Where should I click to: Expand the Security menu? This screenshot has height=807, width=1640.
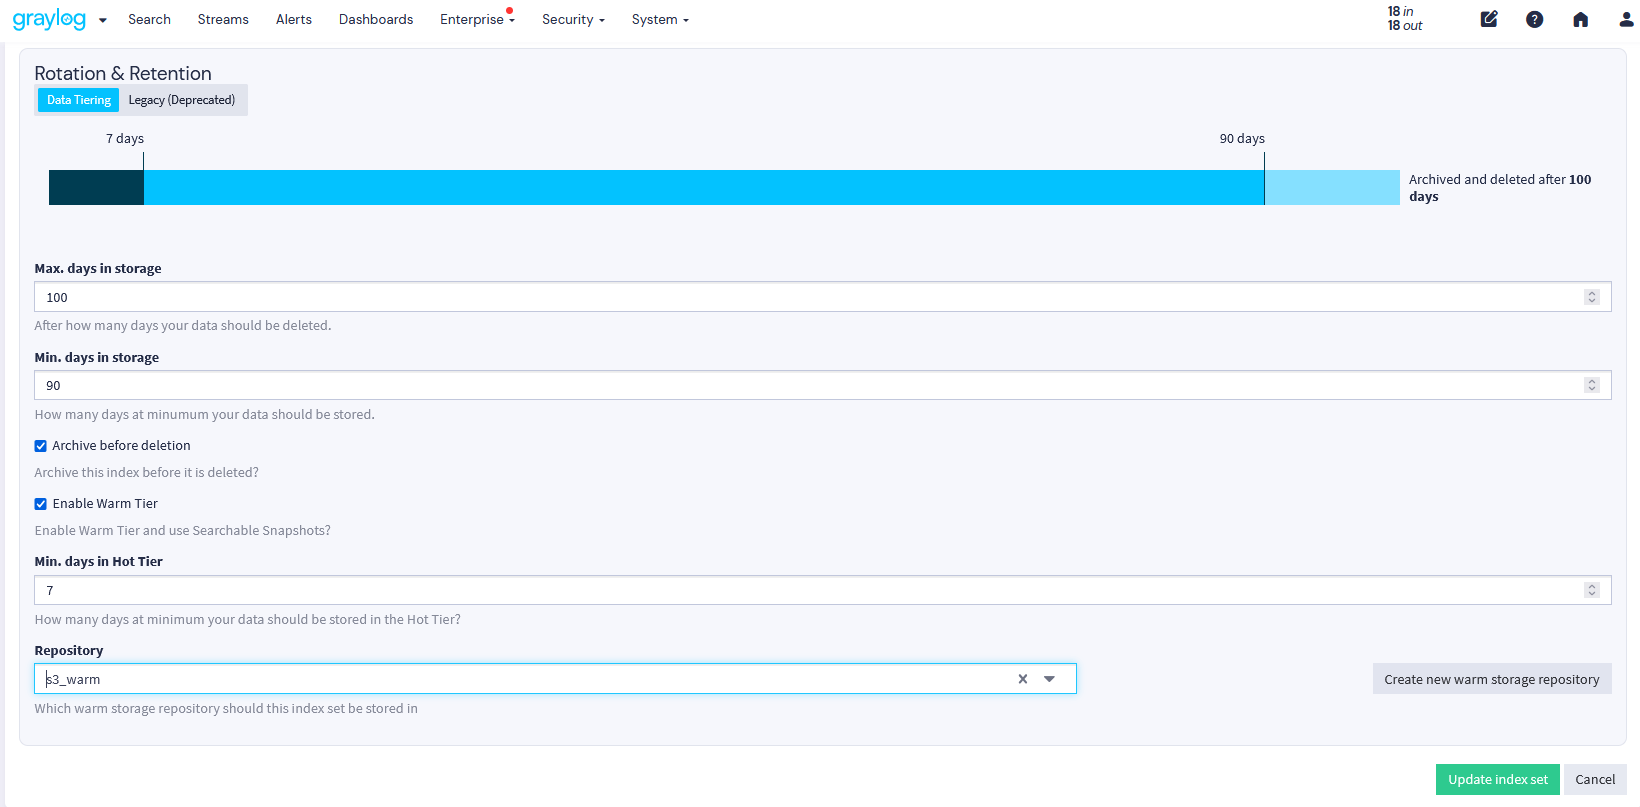(573, 19)
